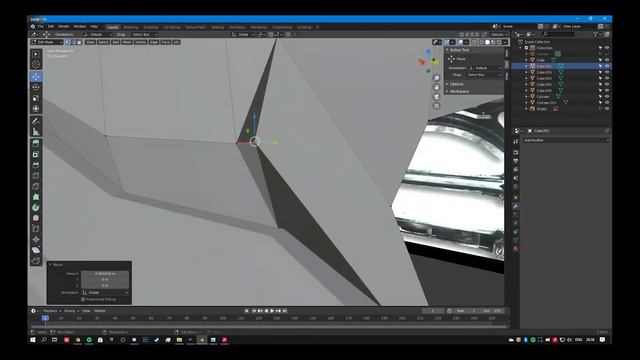Hide the Collection via its eye icon

(x=607, y=48)
